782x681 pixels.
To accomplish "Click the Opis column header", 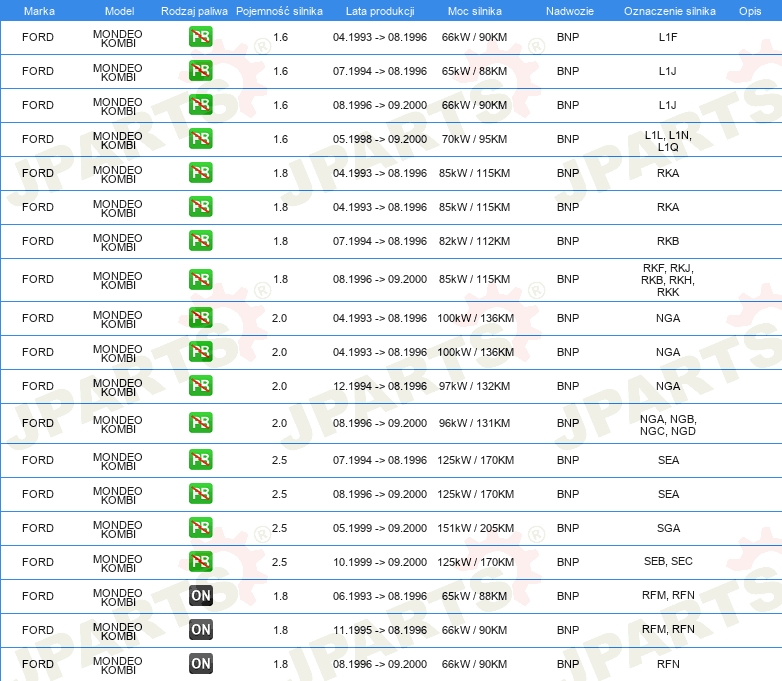I will pyautogui.click(x=750, y=11).
